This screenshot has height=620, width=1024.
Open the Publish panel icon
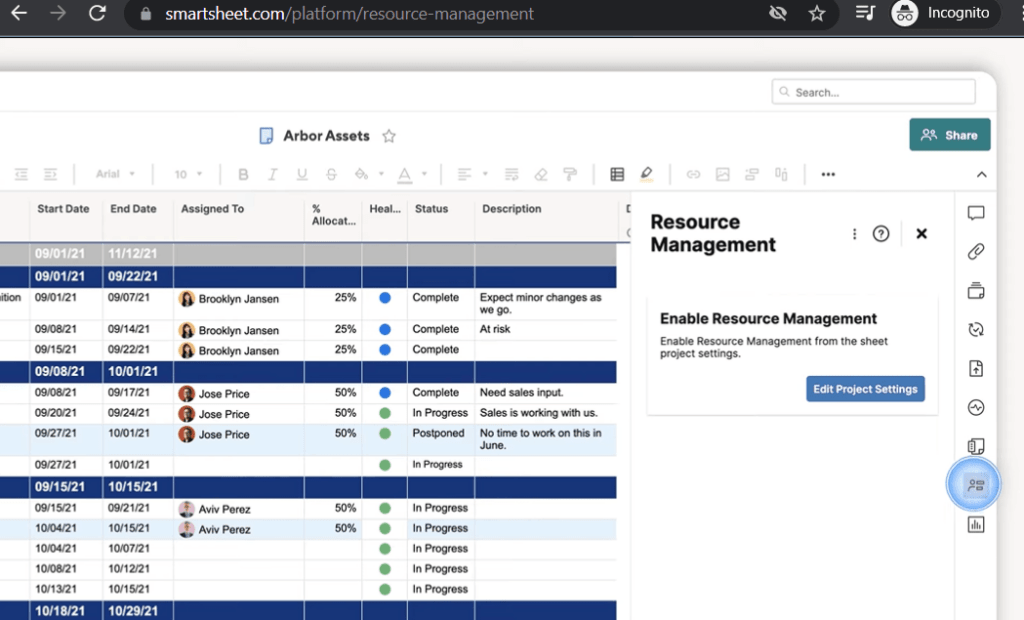click(x=976, y=369)
